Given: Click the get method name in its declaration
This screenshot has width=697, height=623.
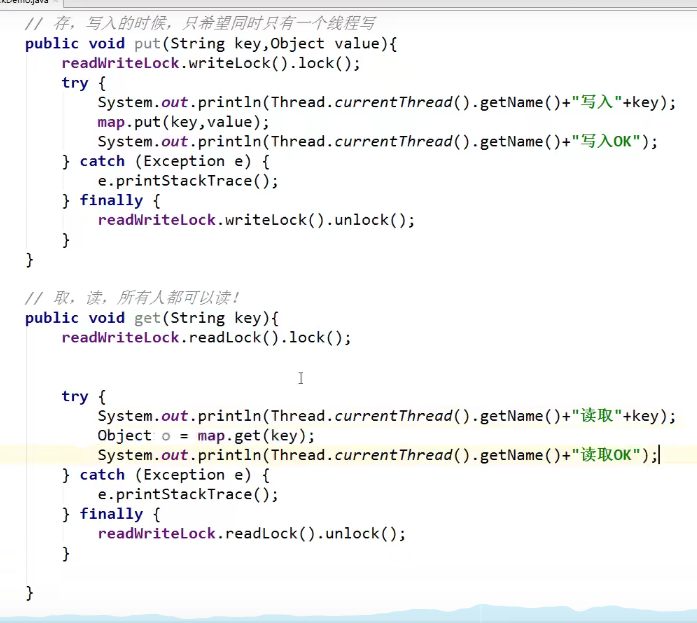Looking at the screenshot, I should tap(144, 318).
